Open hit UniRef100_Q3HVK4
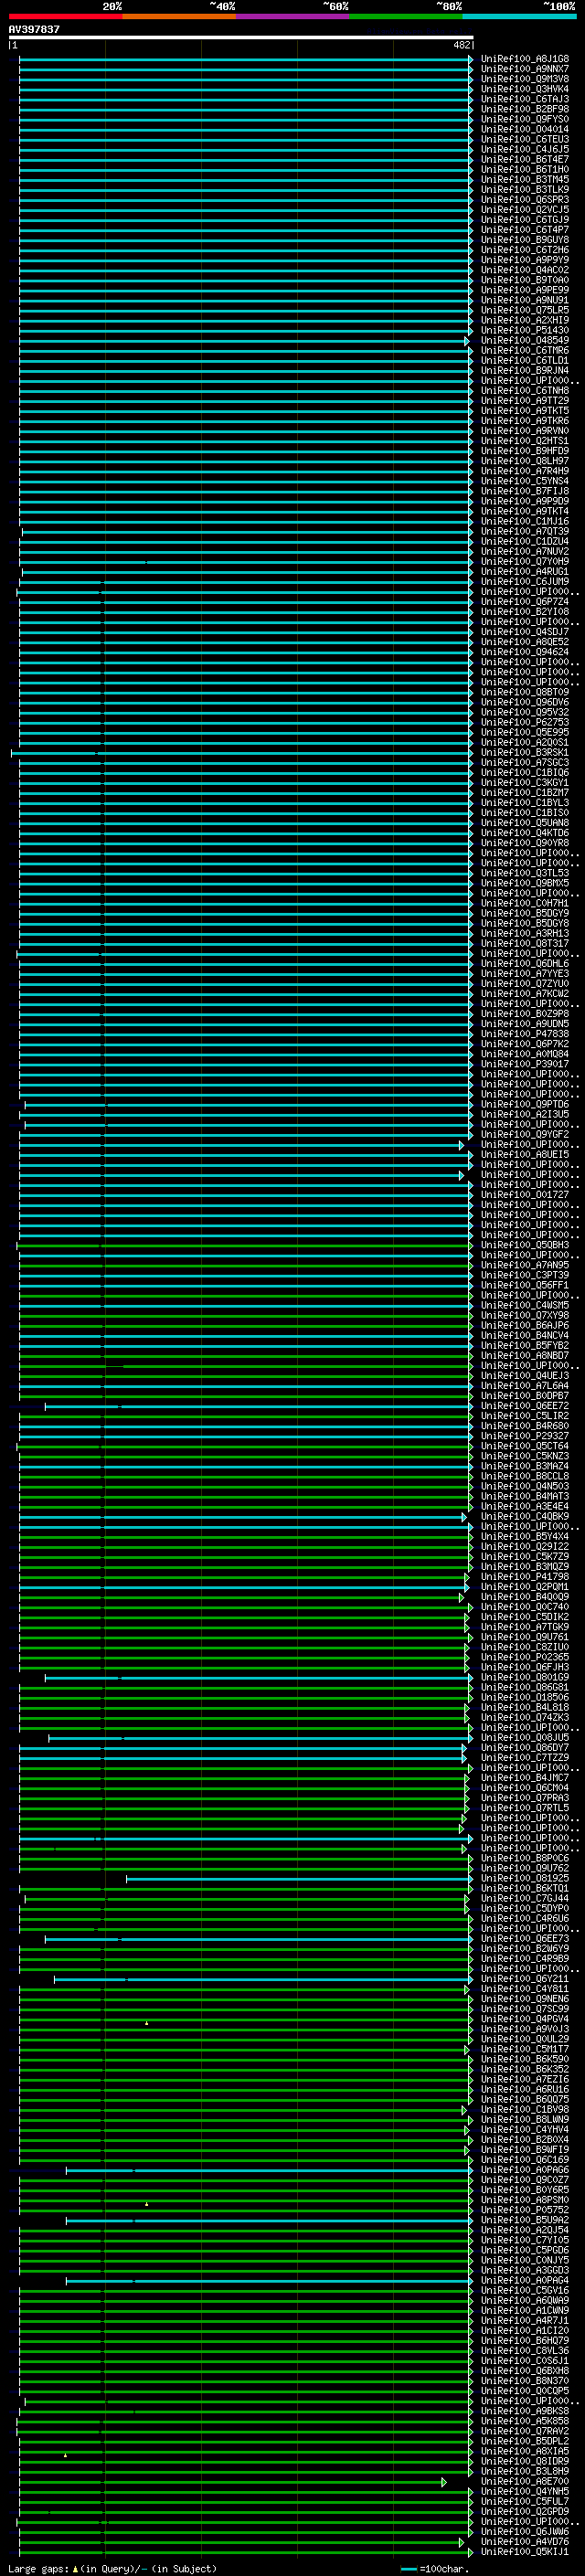This screenshot has height=2576, width=585. [x=525, y=89]
